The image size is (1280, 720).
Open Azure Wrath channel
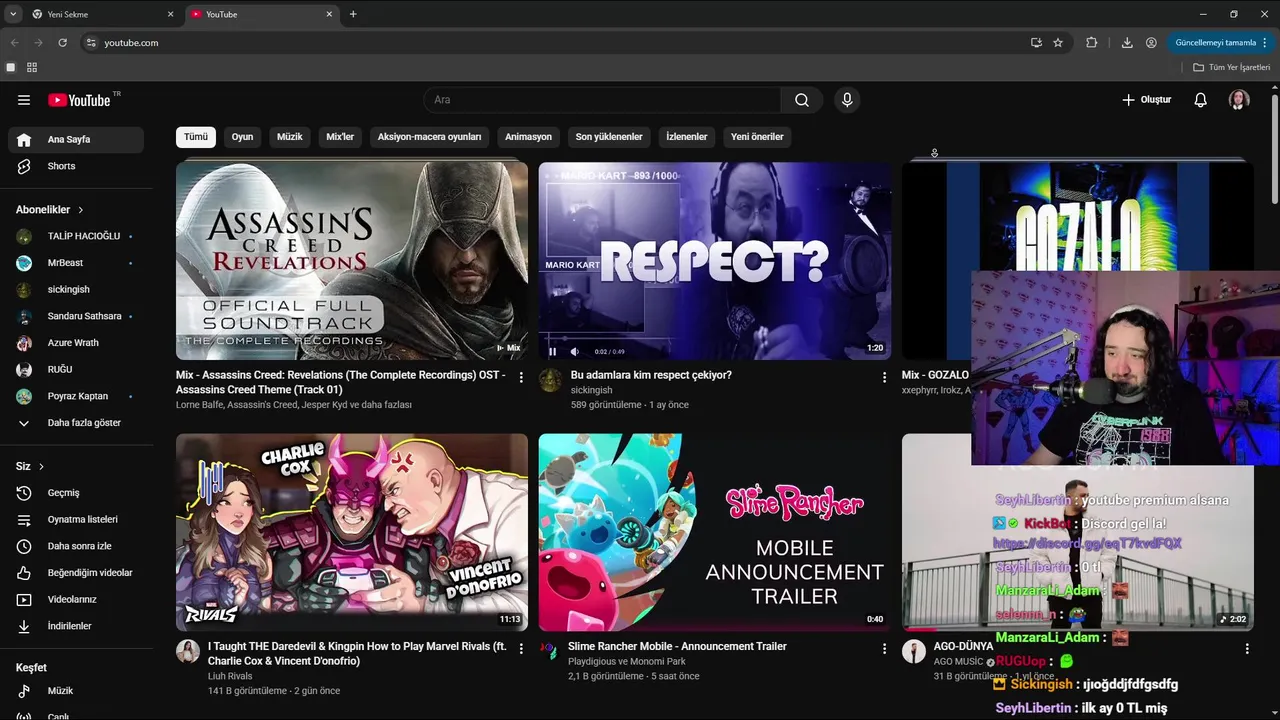coord(76,343)
